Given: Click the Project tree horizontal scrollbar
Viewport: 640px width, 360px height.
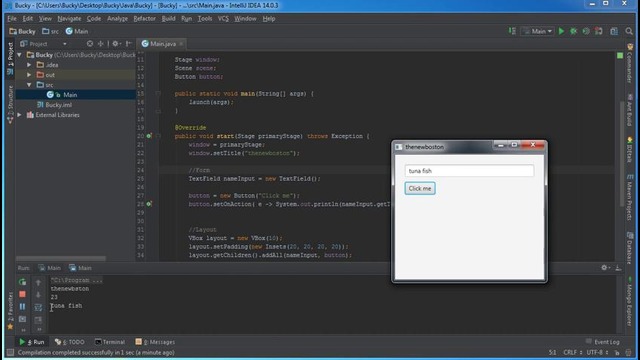Looking at the screenshot, I should 61,258.
